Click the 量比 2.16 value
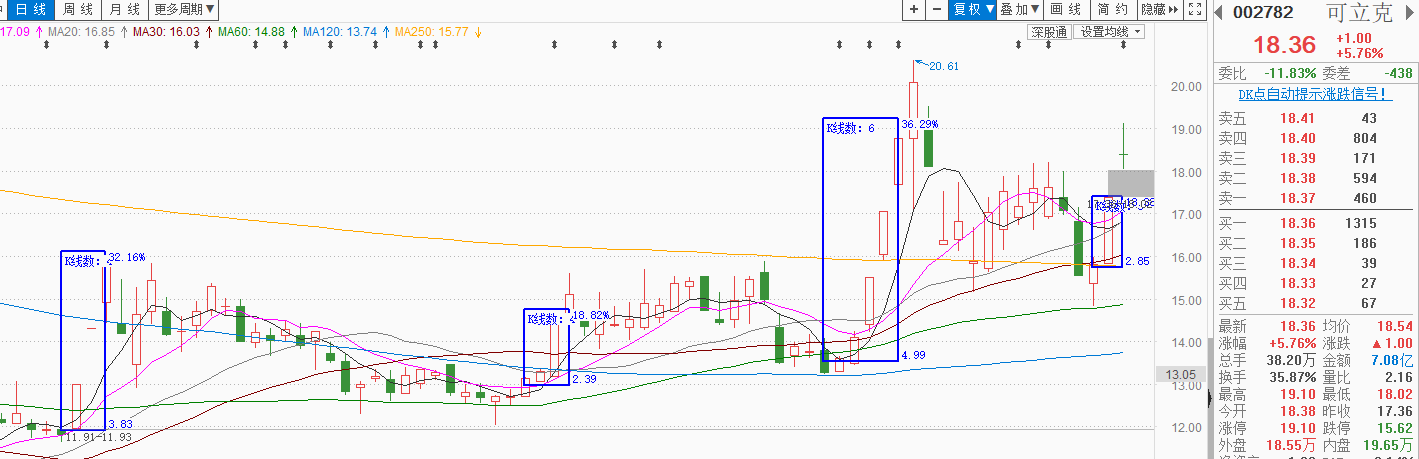 coord(1398,377)
